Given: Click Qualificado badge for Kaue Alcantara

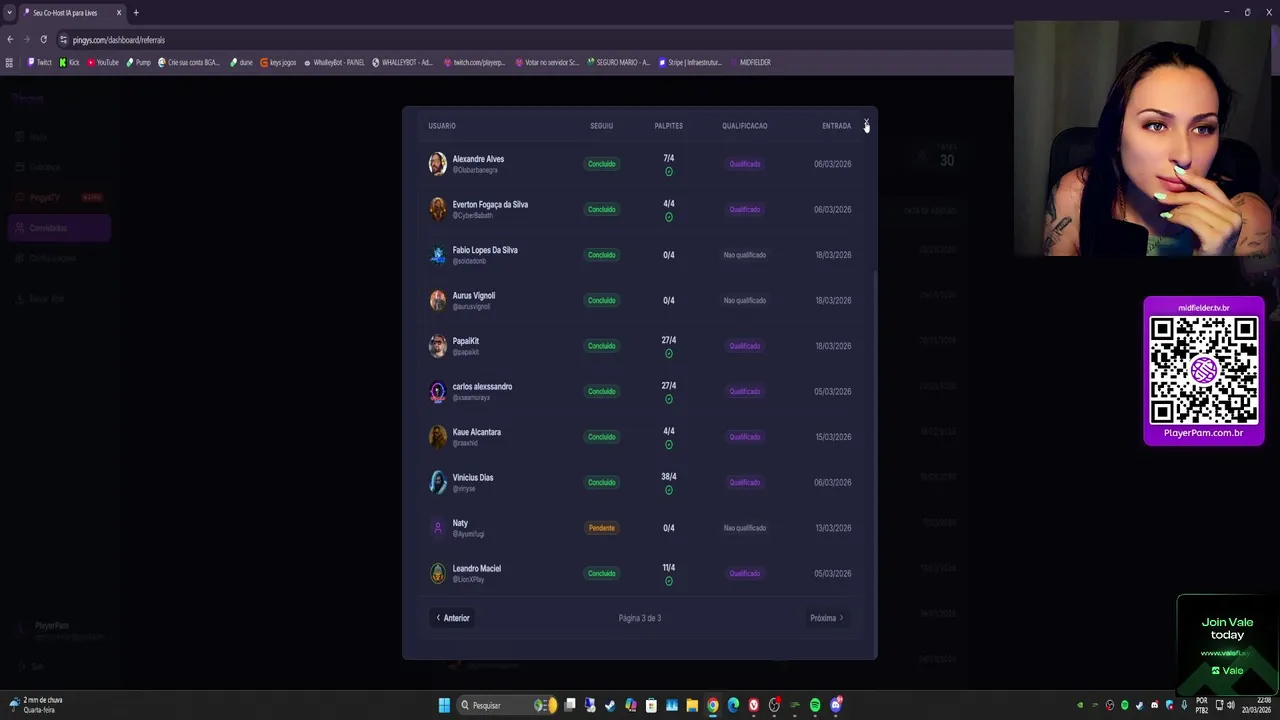Looking at the screenshot, I should [x=744, y=437].
